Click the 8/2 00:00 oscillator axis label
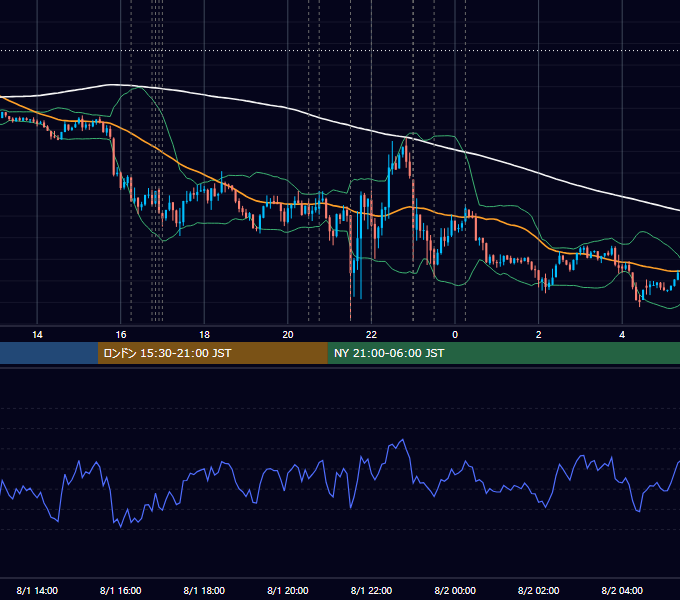The image size is (680, 600). 455,590
